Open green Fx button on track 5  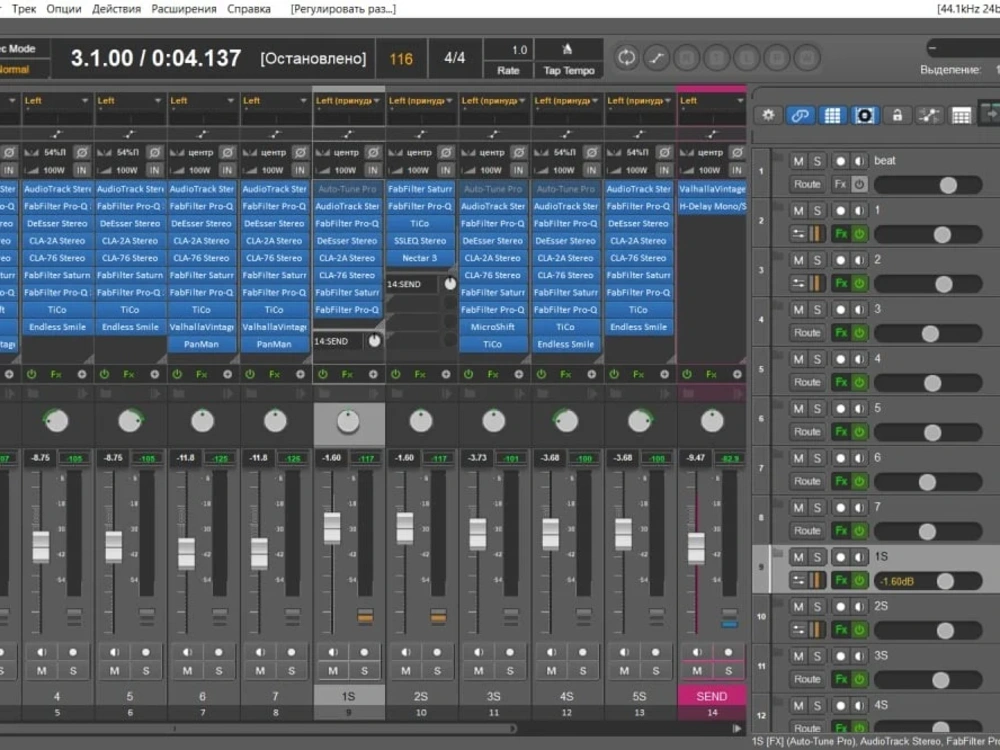pyautogui.click(x=841, y=432)
